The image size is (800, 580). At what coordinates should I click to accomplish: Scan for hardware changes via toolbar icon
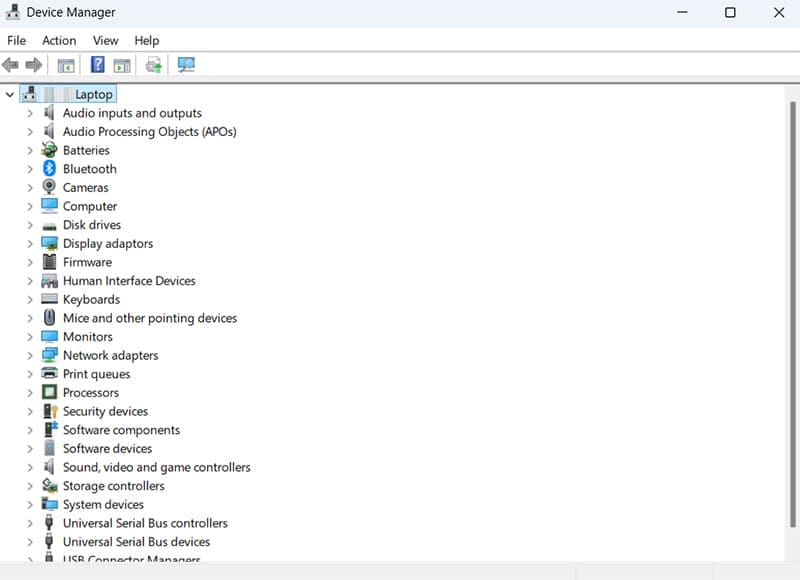[x=152, y=64]
